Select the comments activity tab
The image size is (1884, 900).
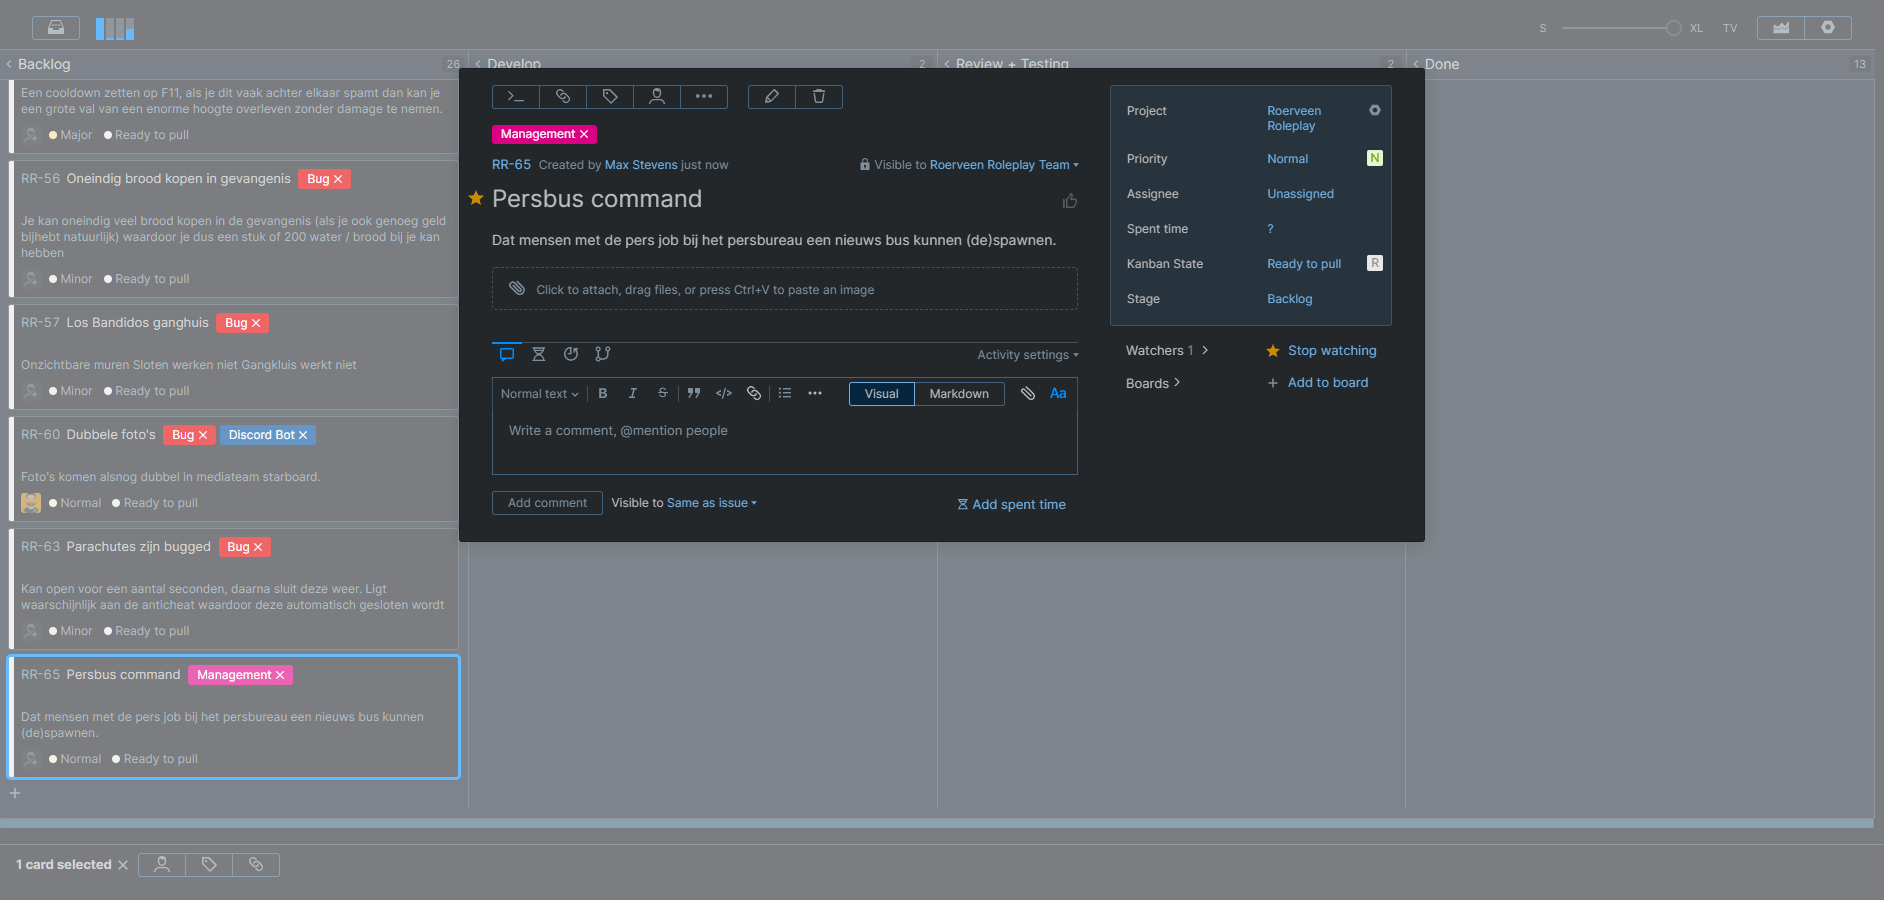[x=507, y=354]
